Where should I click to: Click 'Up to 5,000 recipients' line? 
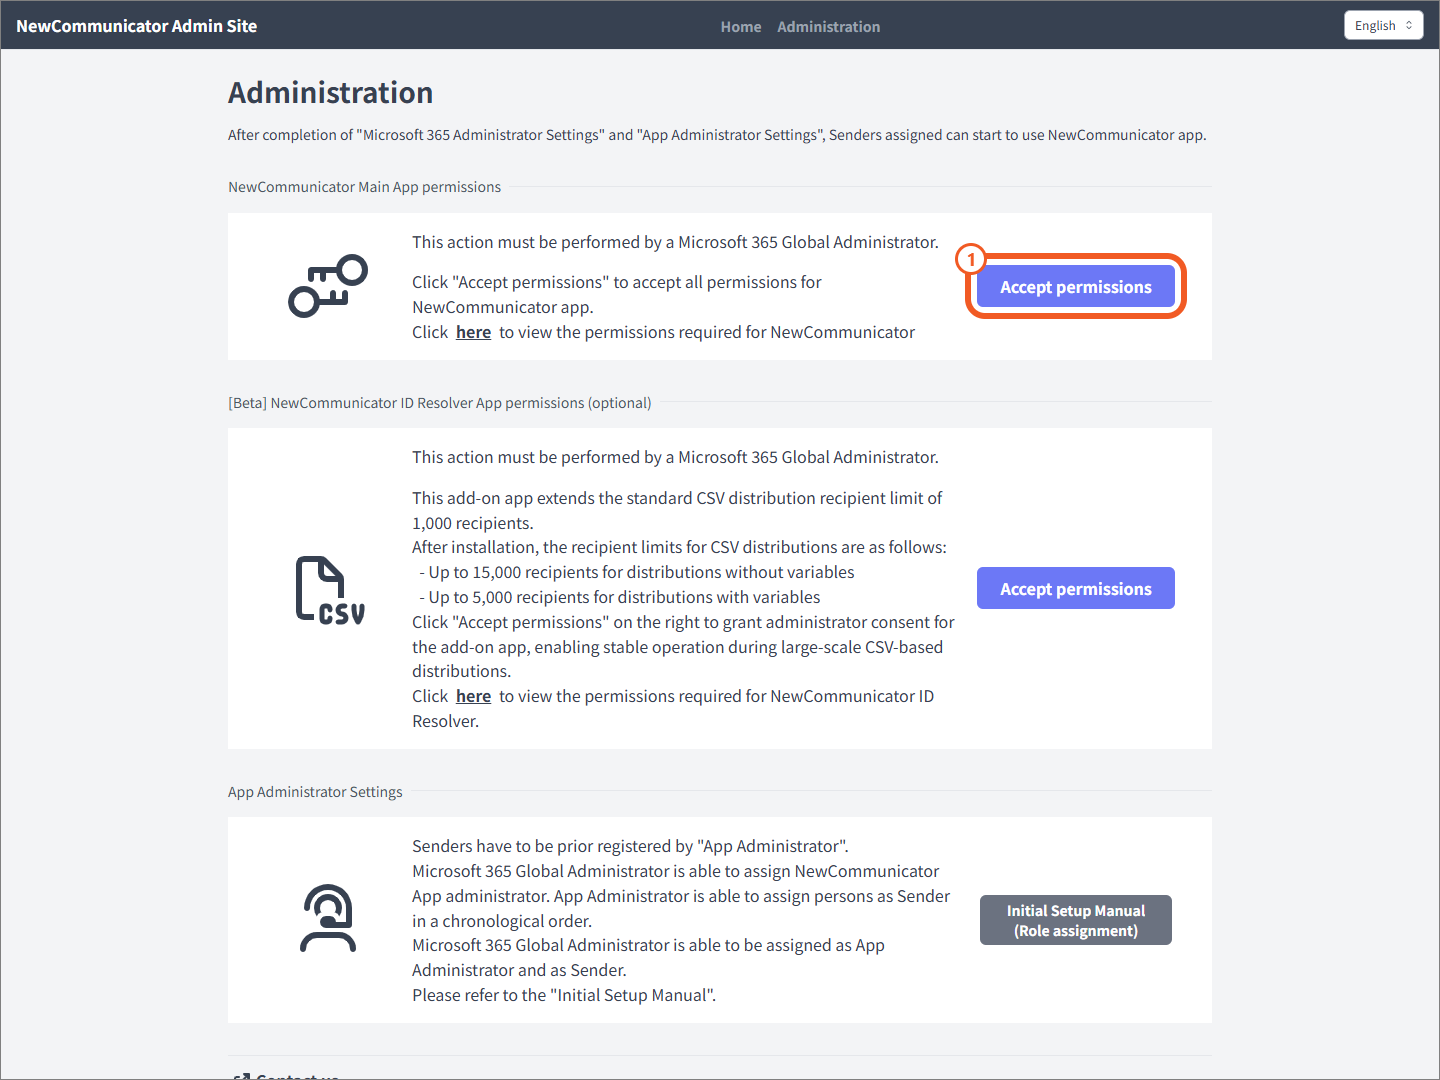click(x=620, y=597)
